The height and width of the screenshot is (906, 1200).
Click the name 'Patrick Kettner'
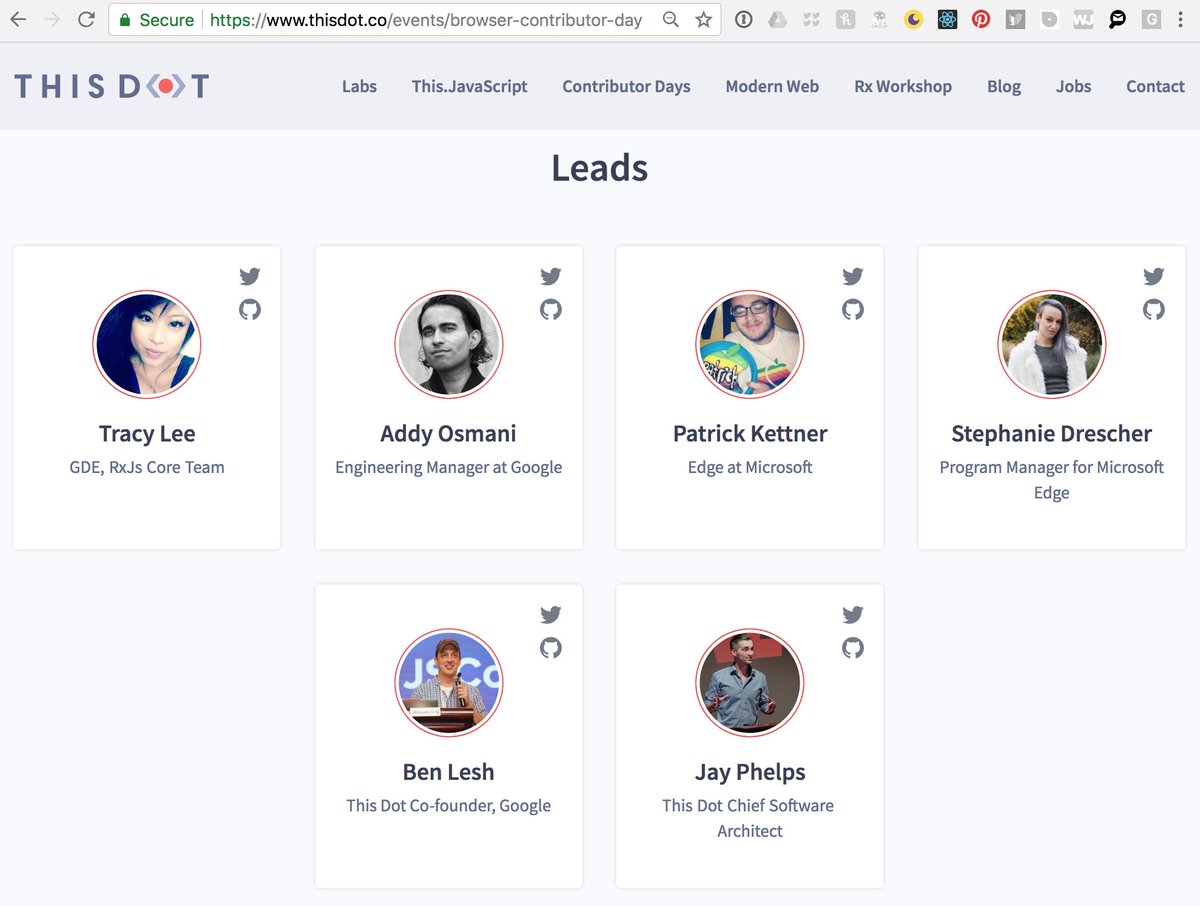click(750, 434)
